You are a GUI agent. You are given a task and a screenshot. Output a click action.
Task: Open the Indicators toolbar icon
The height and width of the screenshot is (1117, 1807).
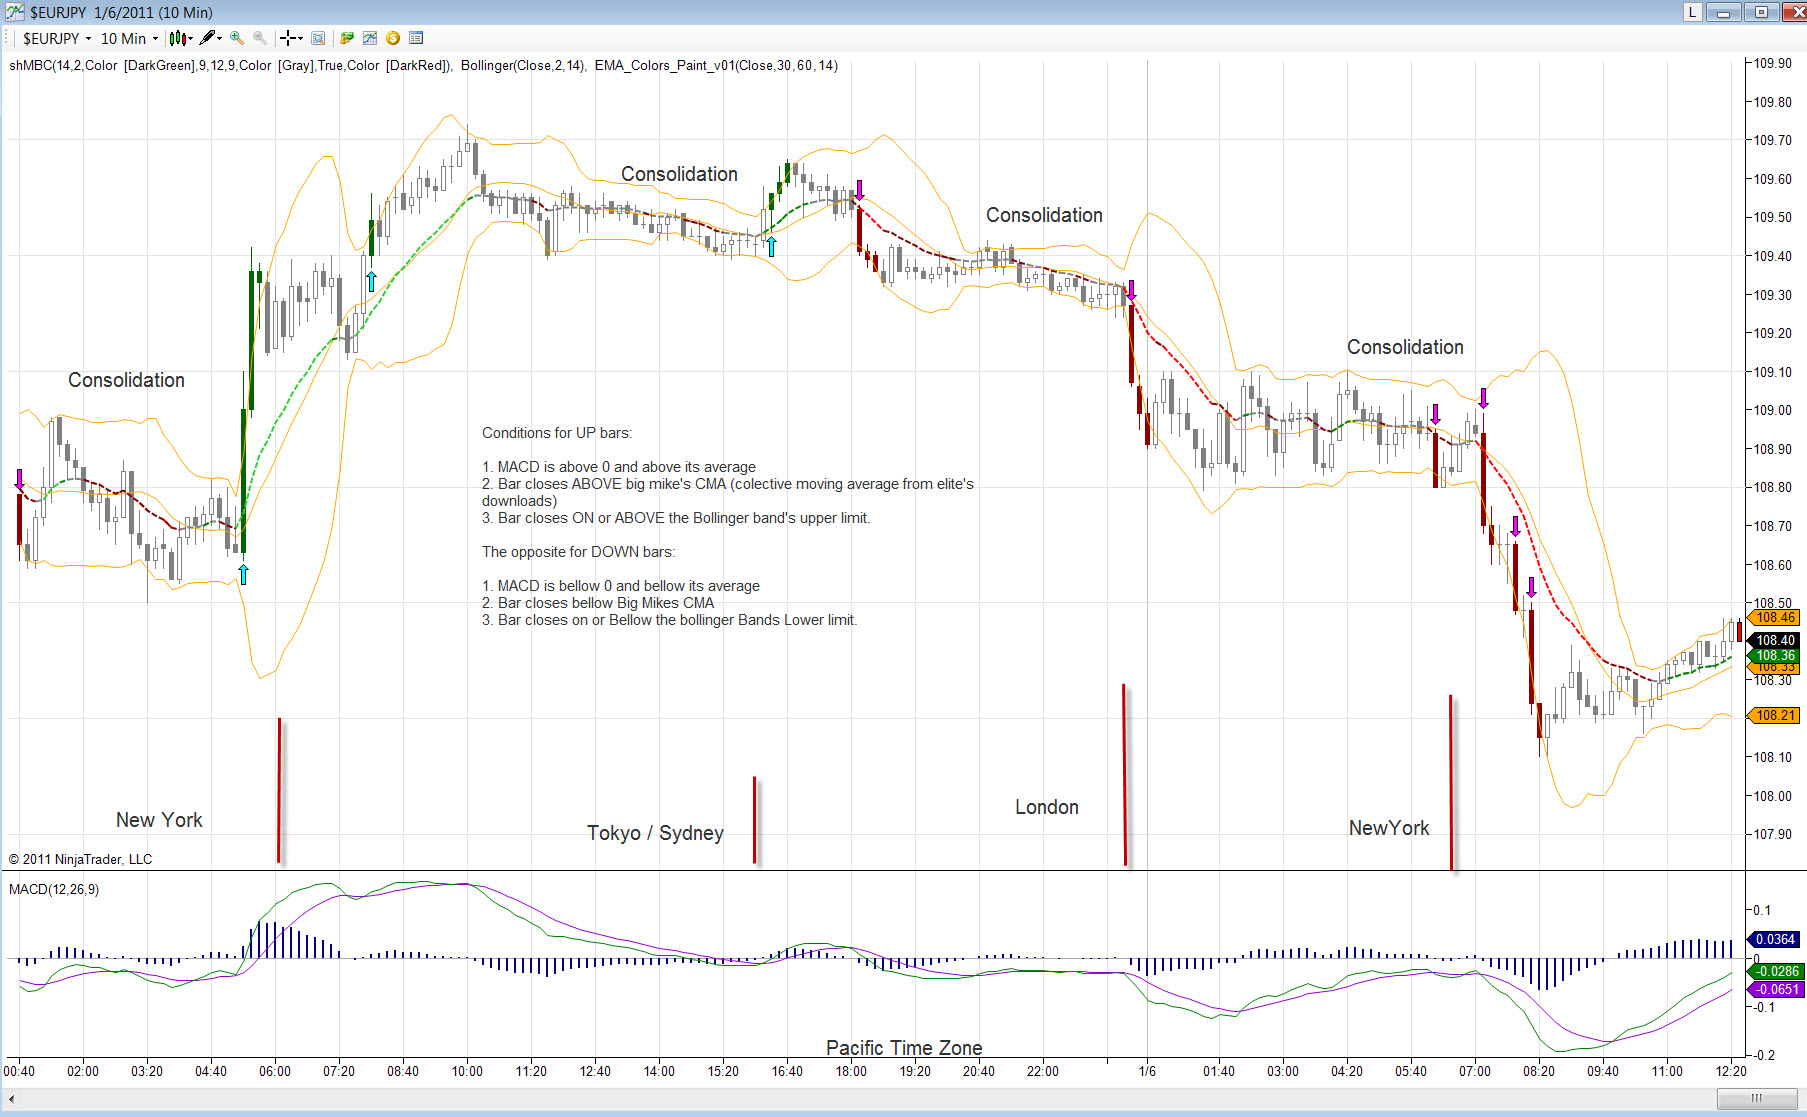pyautogui.click(x=370, y=38)
